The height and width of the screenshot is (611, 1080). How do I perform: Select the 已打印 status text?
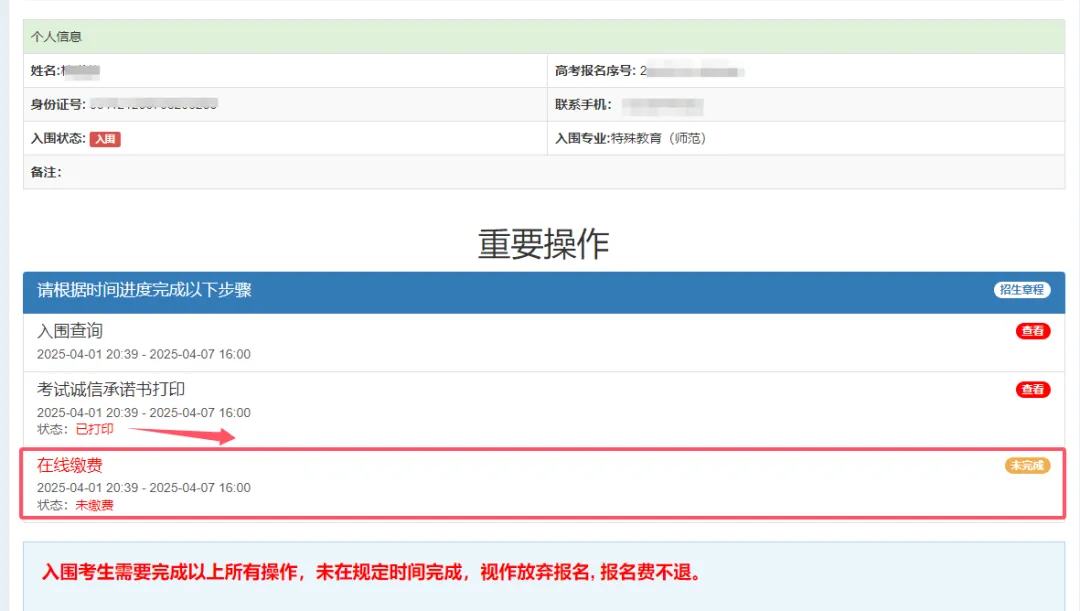95,429
